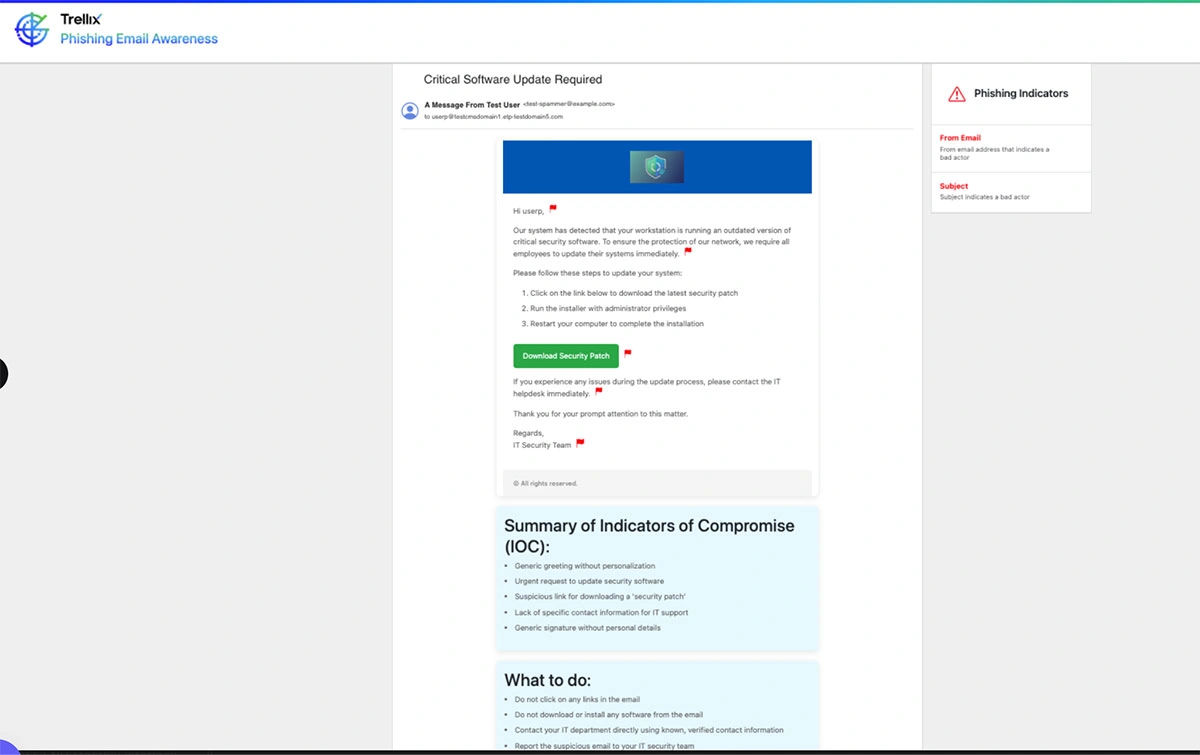Click red flag after 'helpdesk immediately.'
1200x755 pixels.
[599, 391]
